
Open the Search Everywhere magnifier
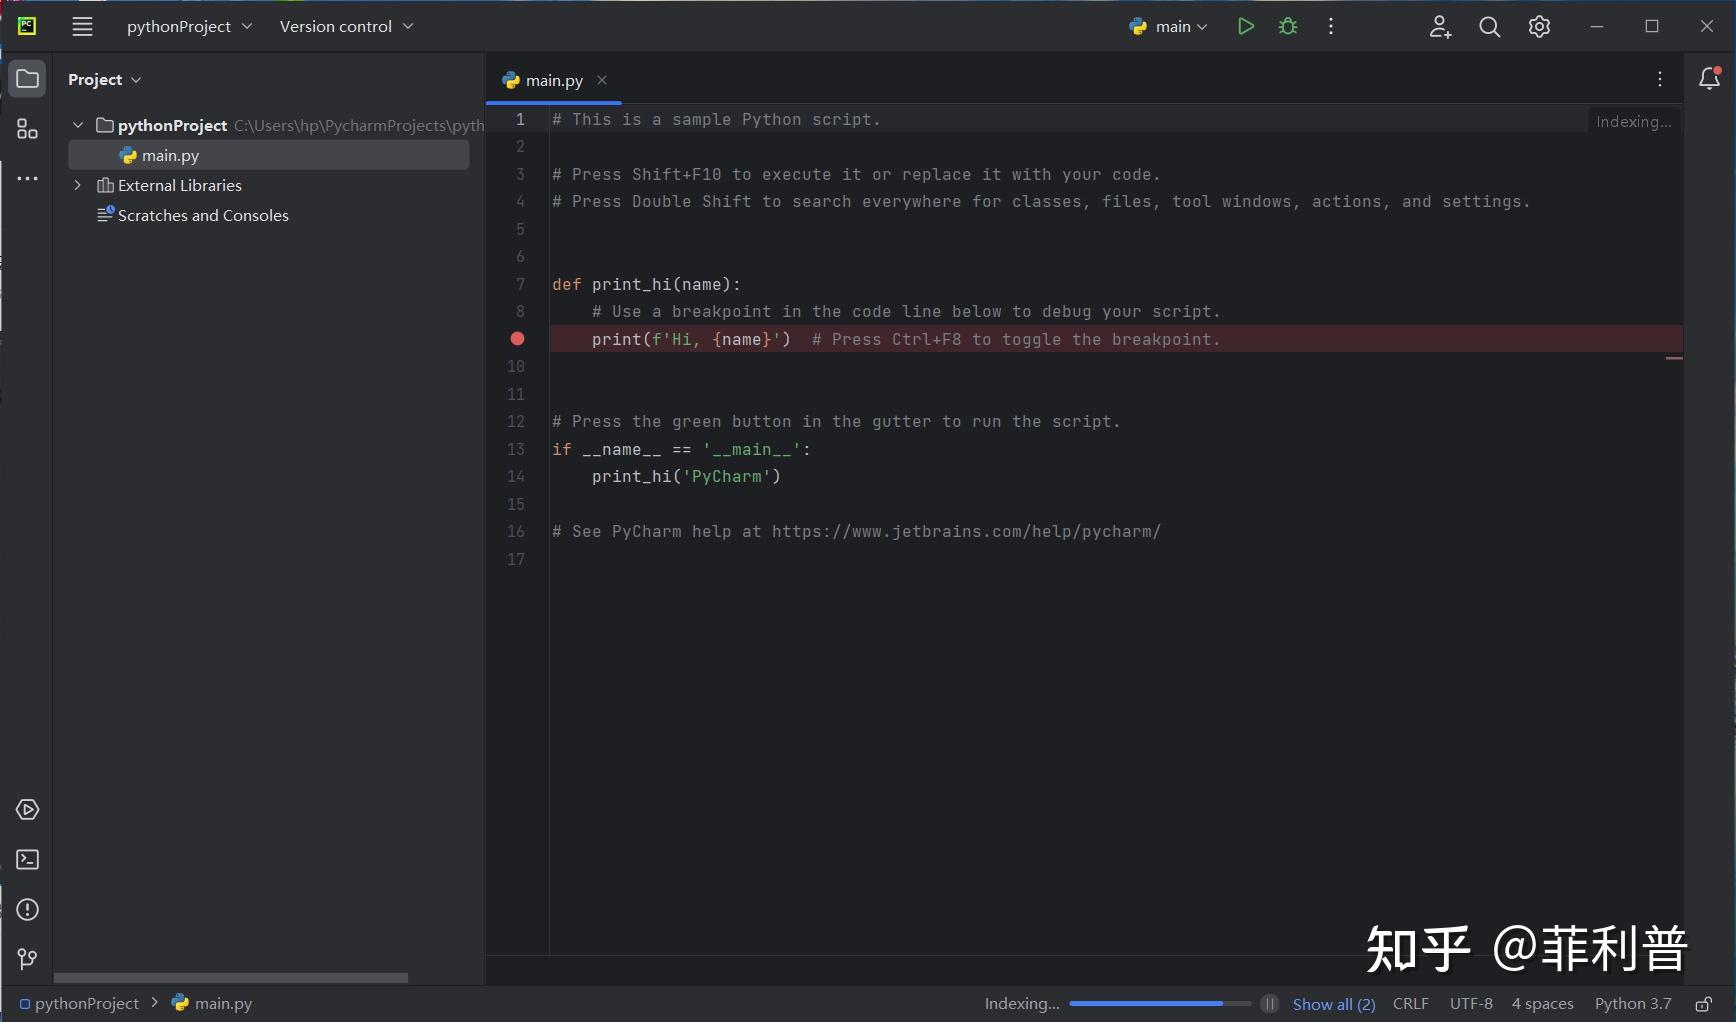(1489, 27)
